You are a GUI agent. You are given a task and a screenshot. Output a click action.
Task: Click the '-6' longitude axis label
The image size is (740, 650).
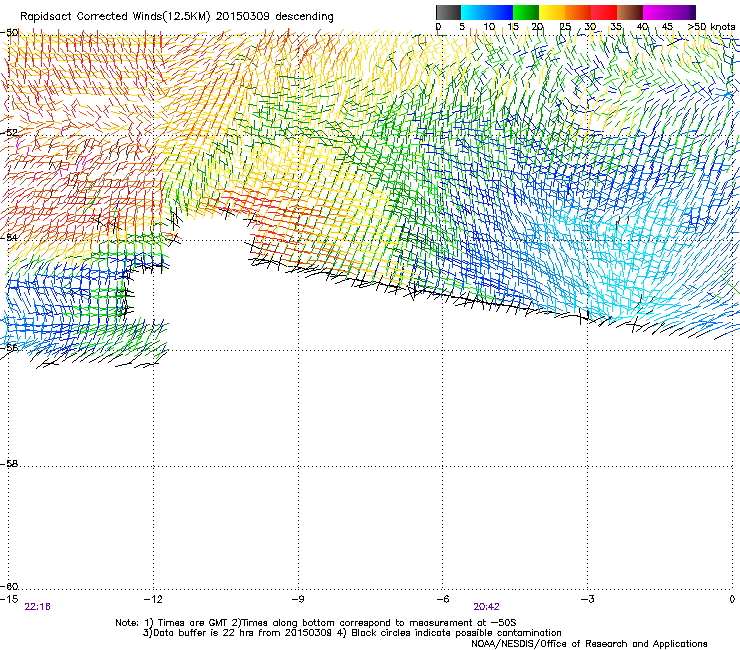(x=442, y=599)
